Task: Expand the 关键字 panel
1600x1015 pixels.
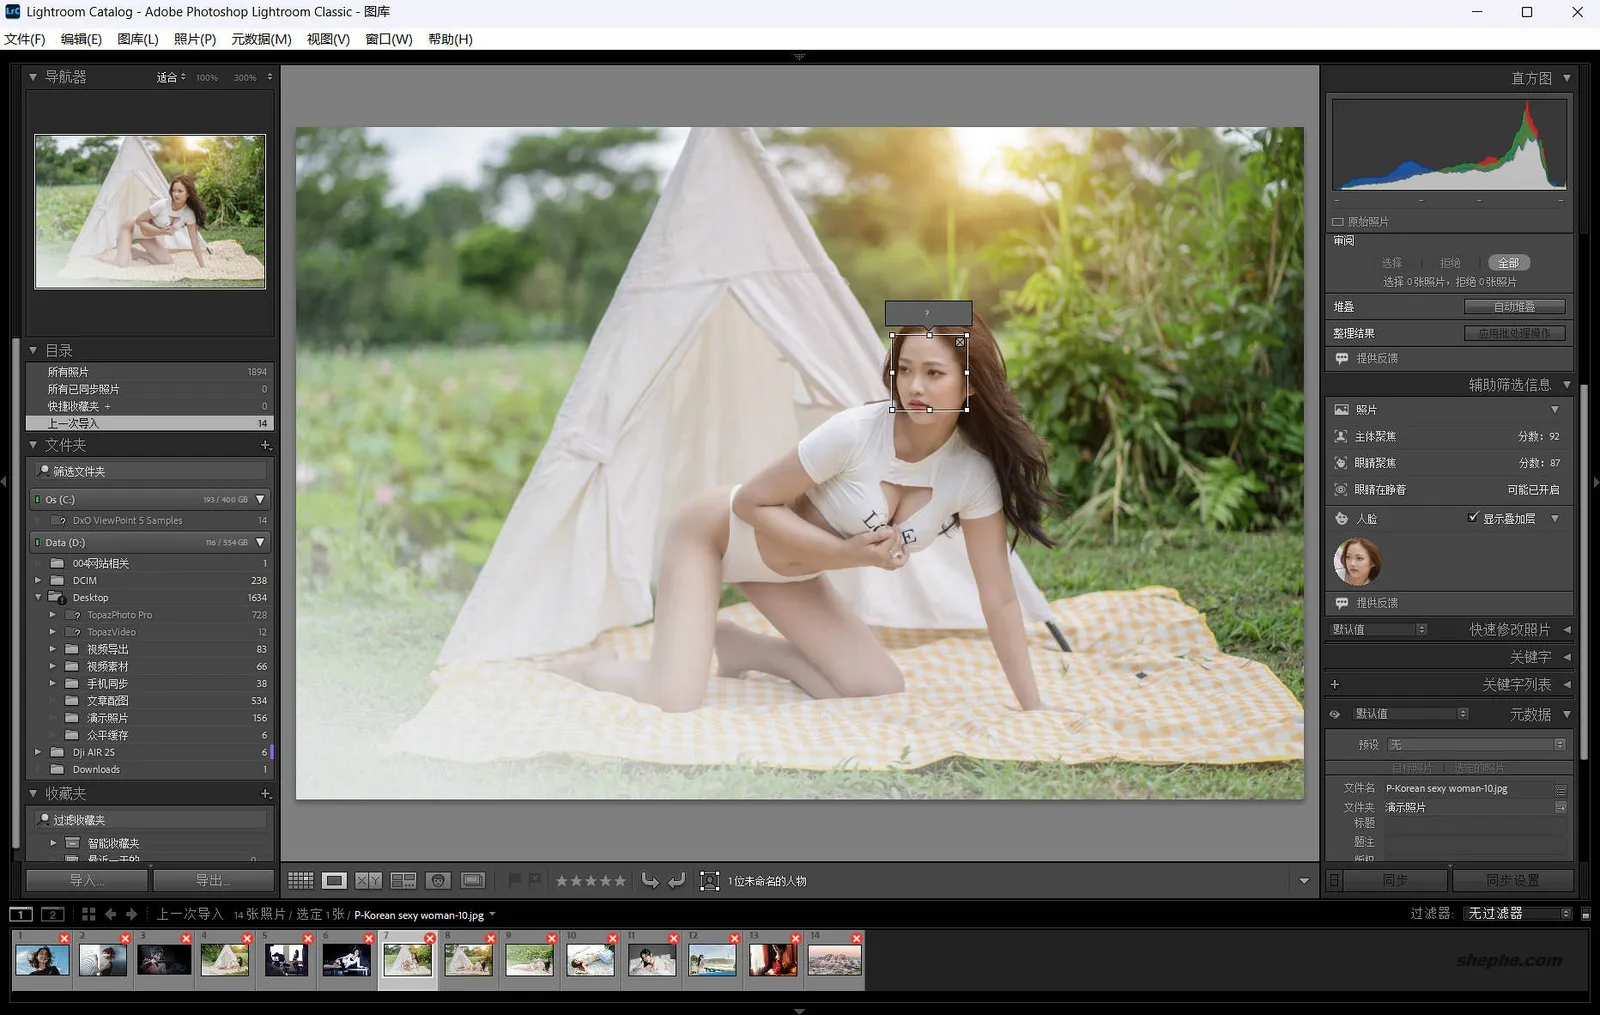Action: coord(1567,657)
